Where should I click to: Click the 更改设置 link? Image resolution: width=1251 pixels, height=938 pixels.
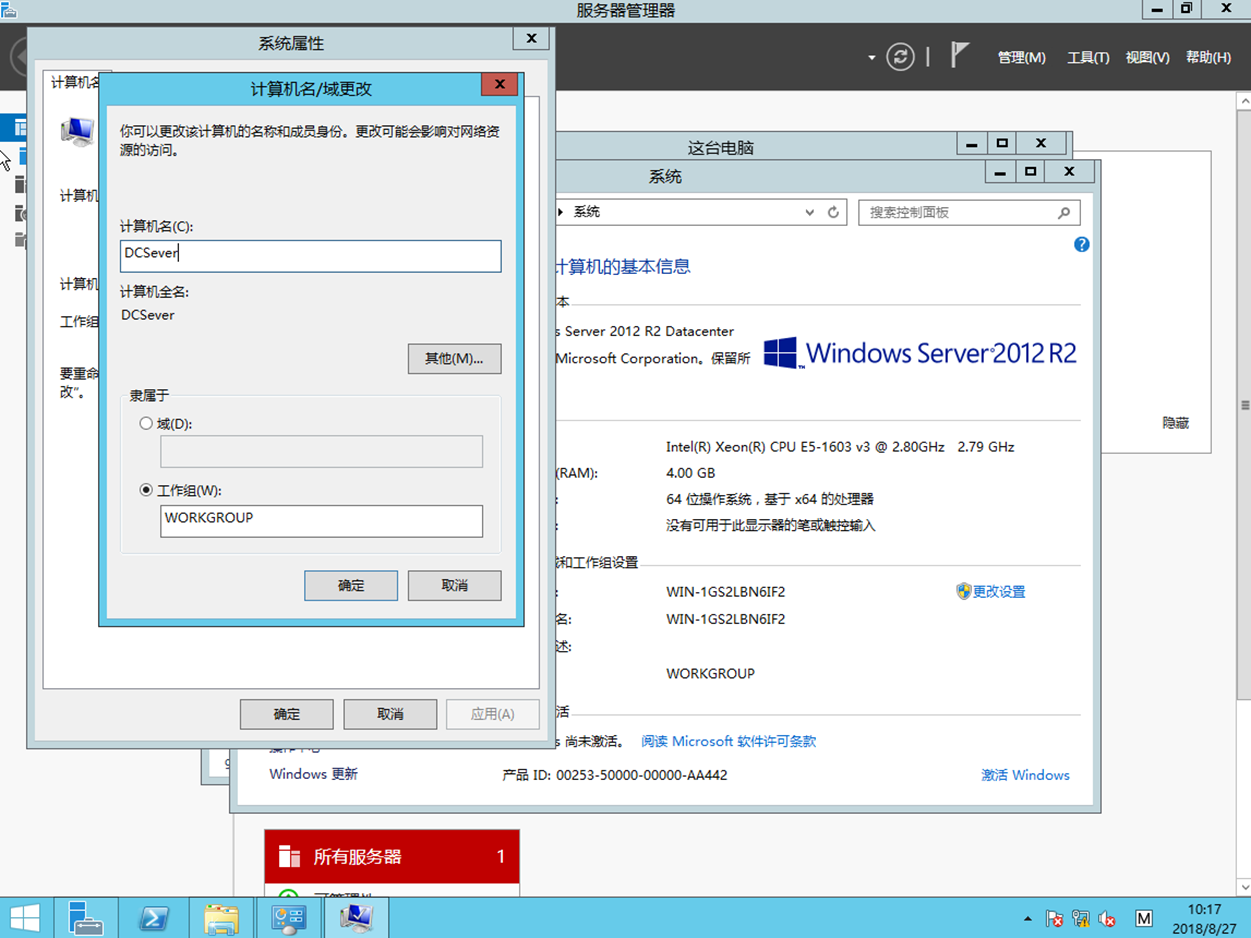click(999, 592)
